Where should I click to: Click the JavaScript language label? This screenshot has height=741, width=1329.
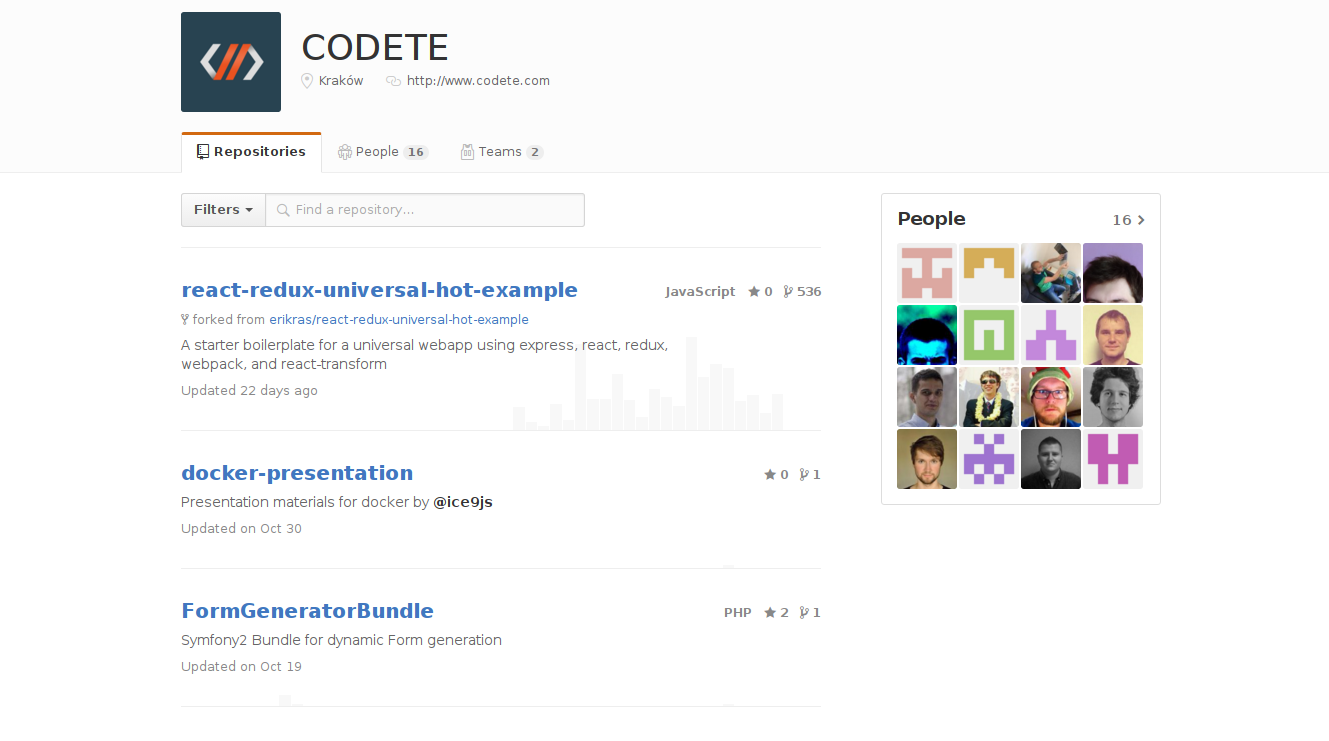700,292
